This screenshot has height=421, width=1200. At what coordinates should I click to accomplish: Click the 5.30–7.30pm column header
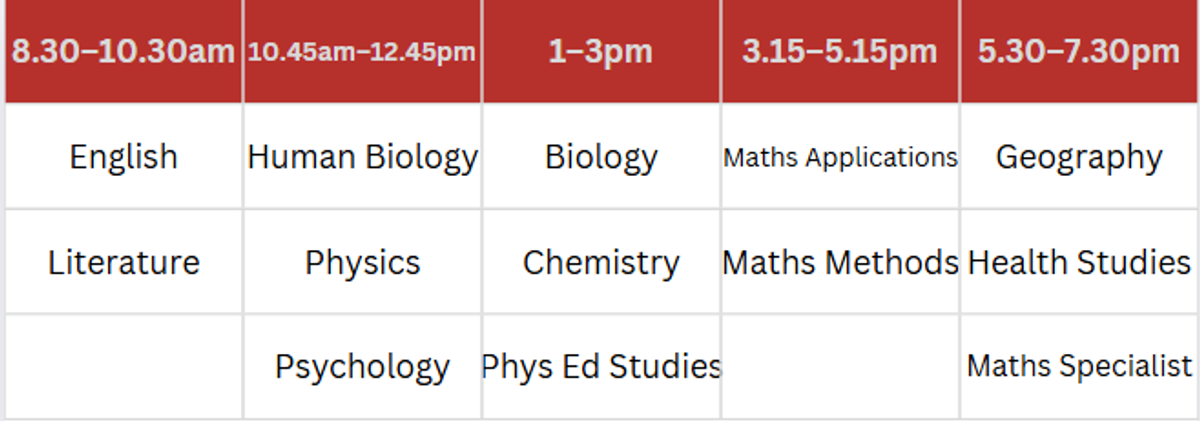coord(1080,52)
